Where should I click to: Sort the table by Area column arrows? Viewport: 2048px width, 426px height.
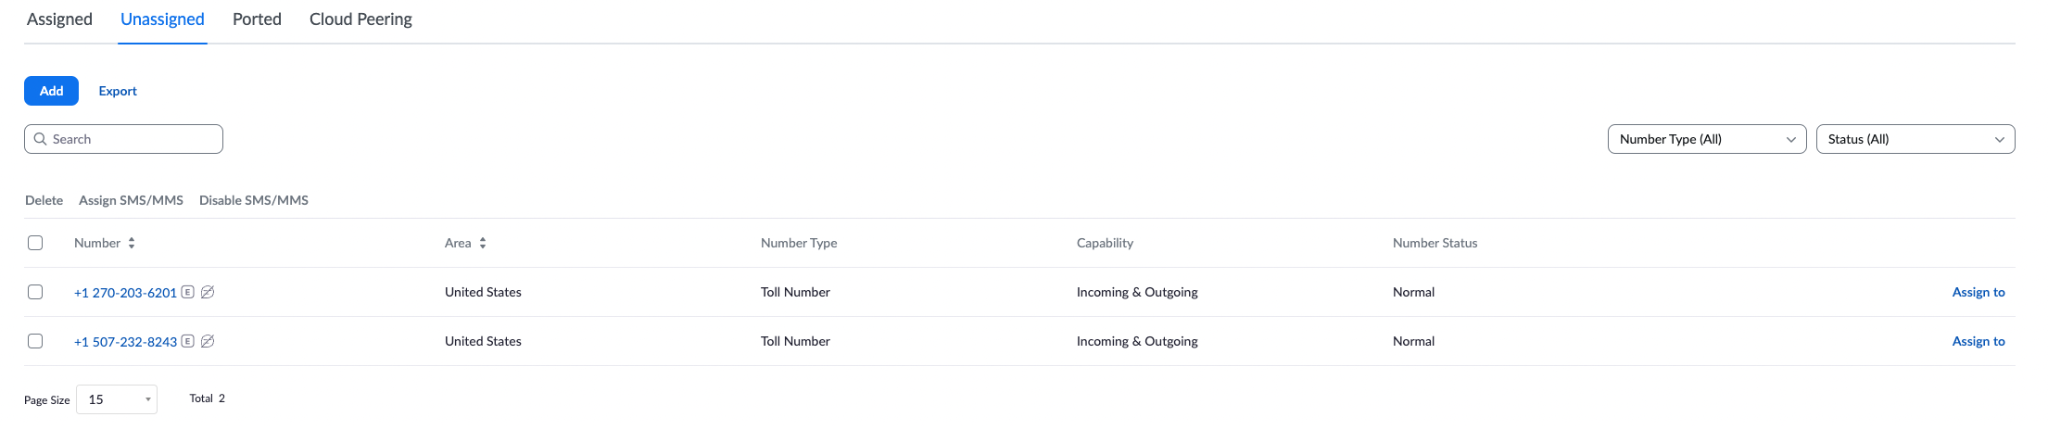[x=482, y=243]
